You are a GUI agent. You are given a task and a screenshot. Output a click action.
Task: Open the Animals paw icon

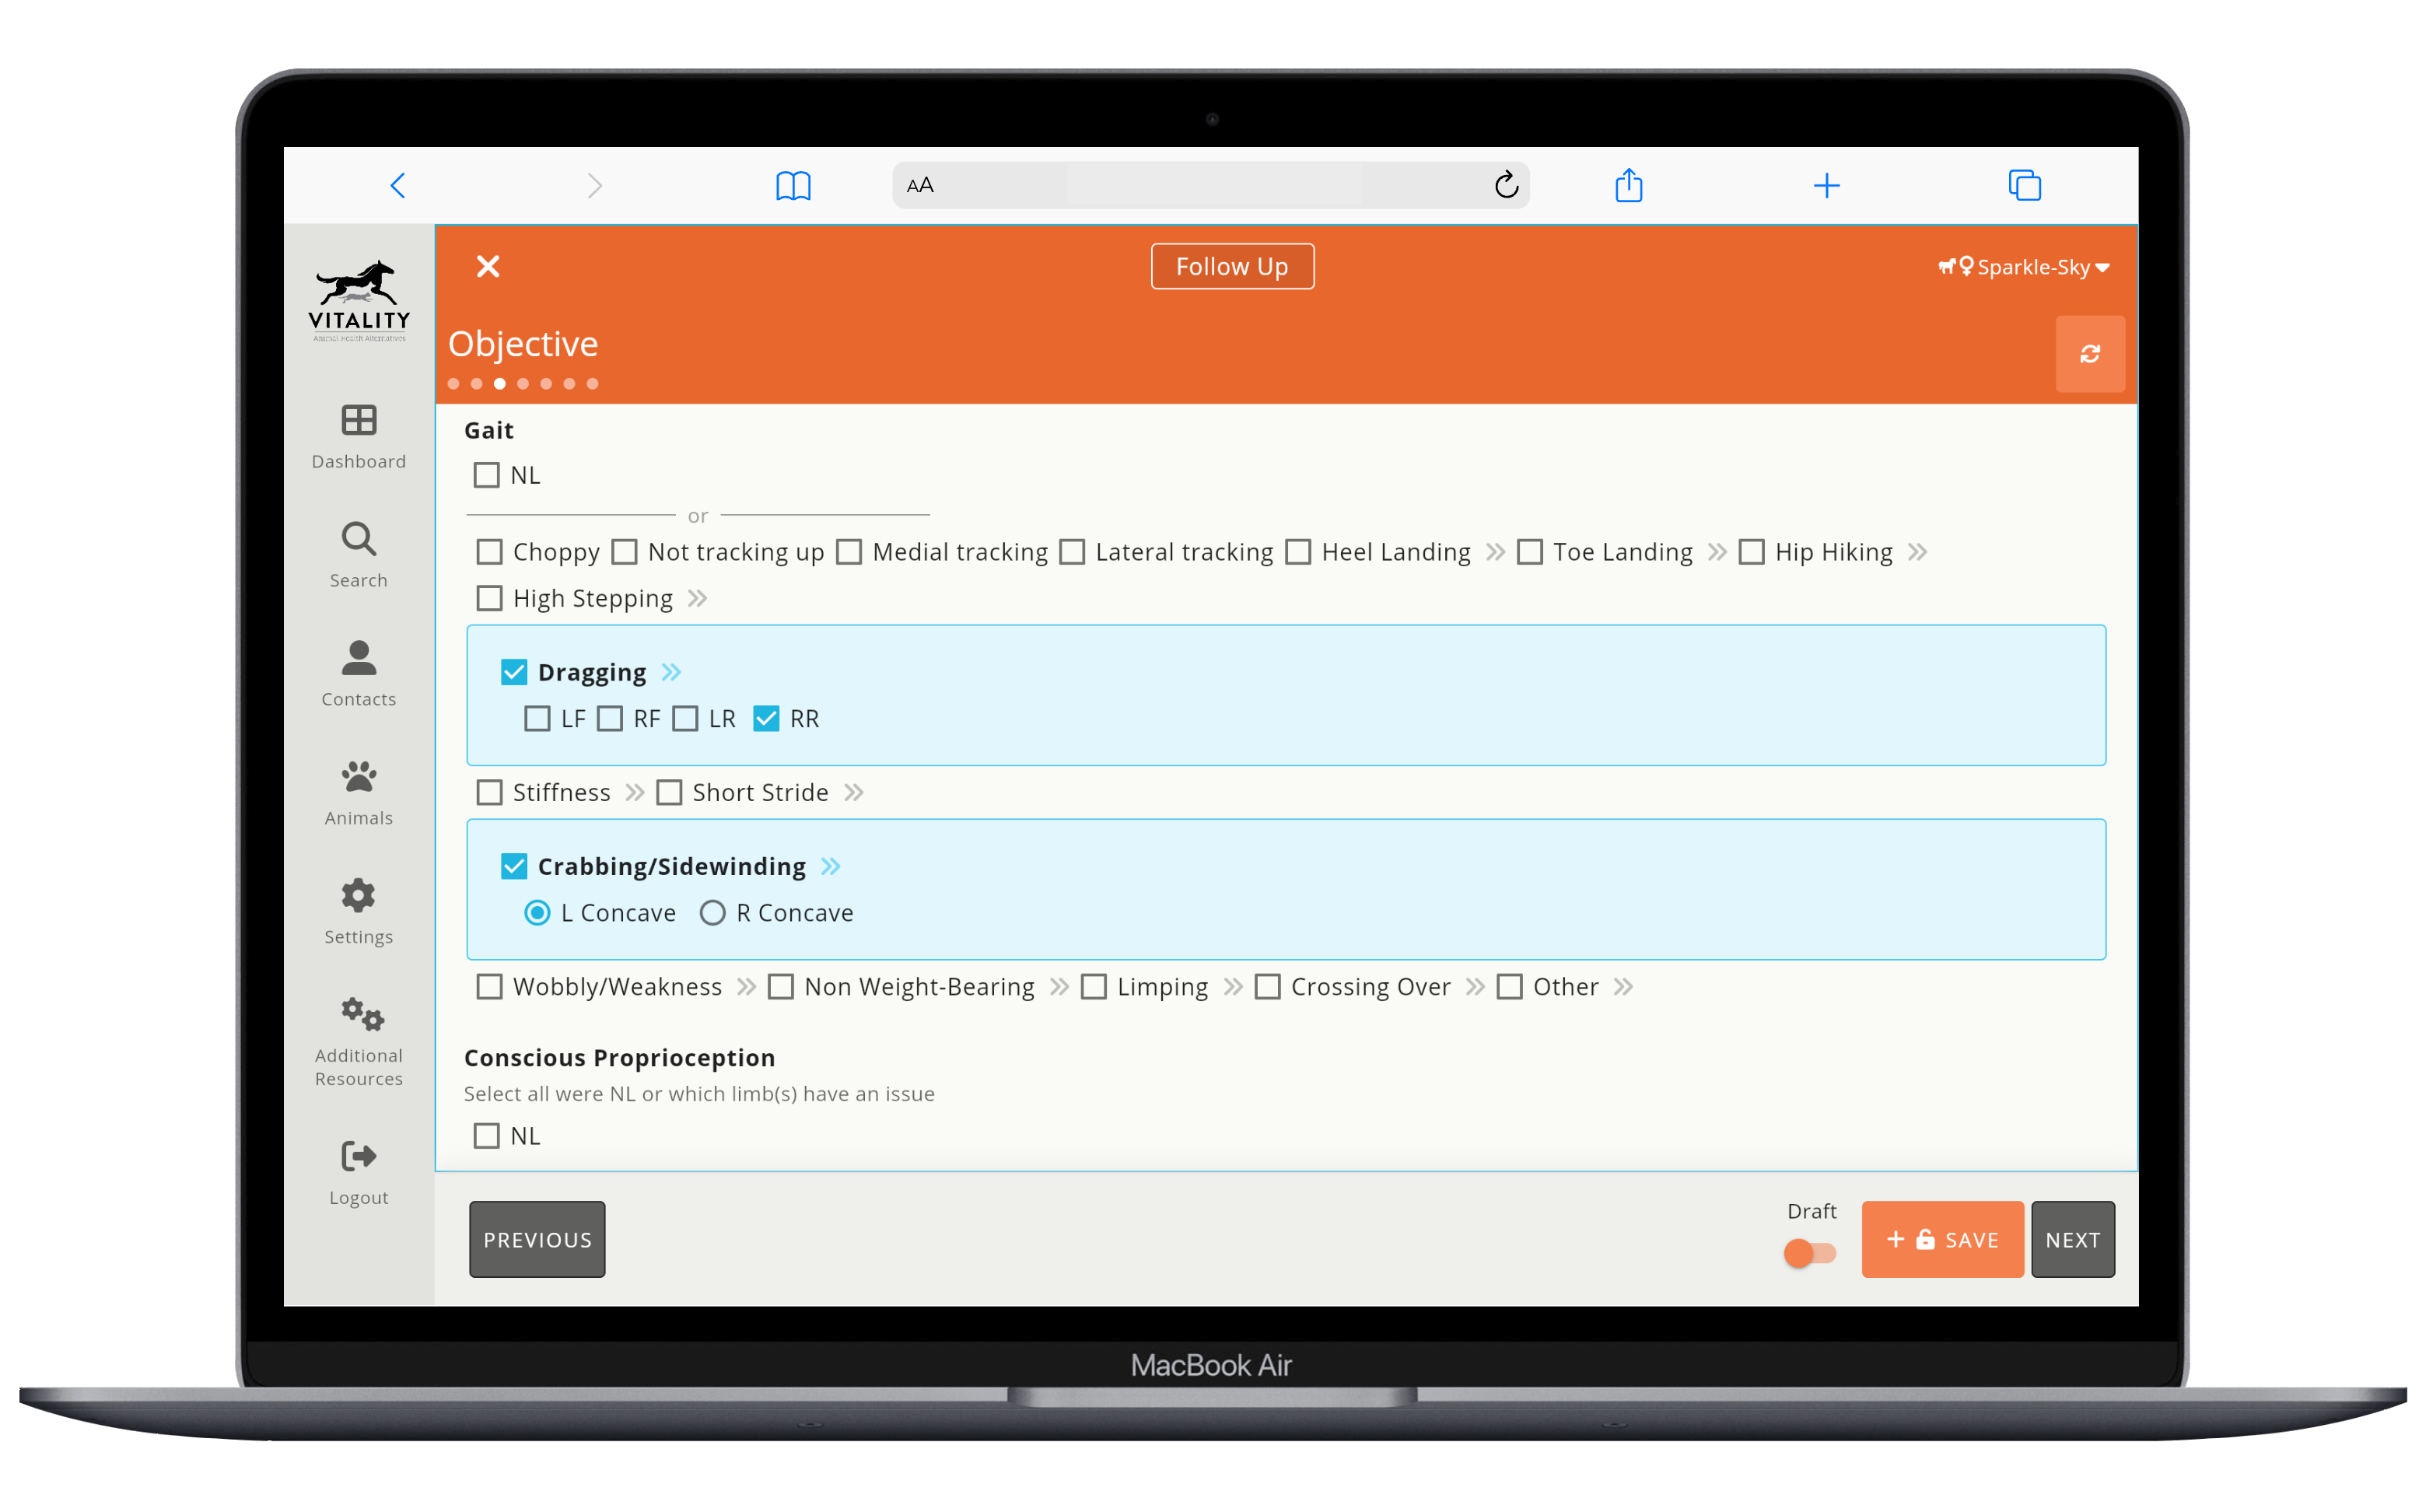click(x=358, y=777)
